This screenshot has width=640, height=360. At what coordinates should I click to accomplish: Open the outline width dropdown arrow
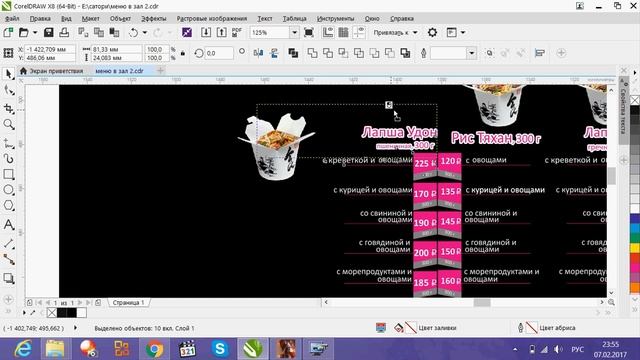pos(472,53)
